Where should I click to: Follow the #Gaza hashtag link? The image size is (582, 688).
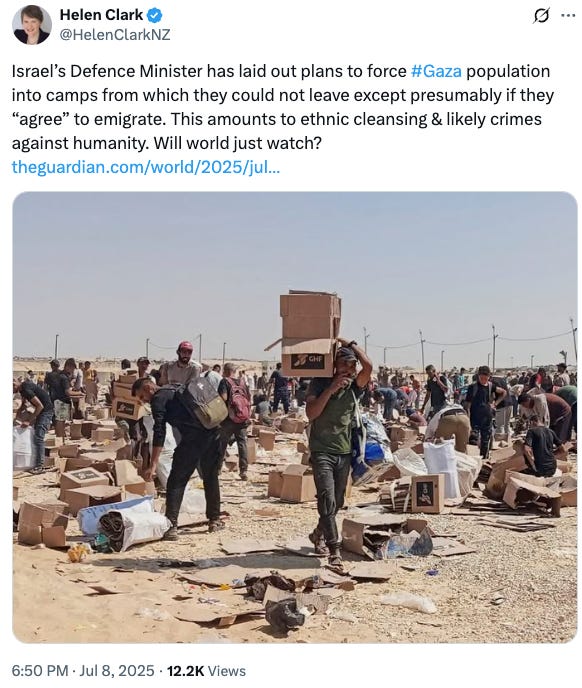pos(436,71)
